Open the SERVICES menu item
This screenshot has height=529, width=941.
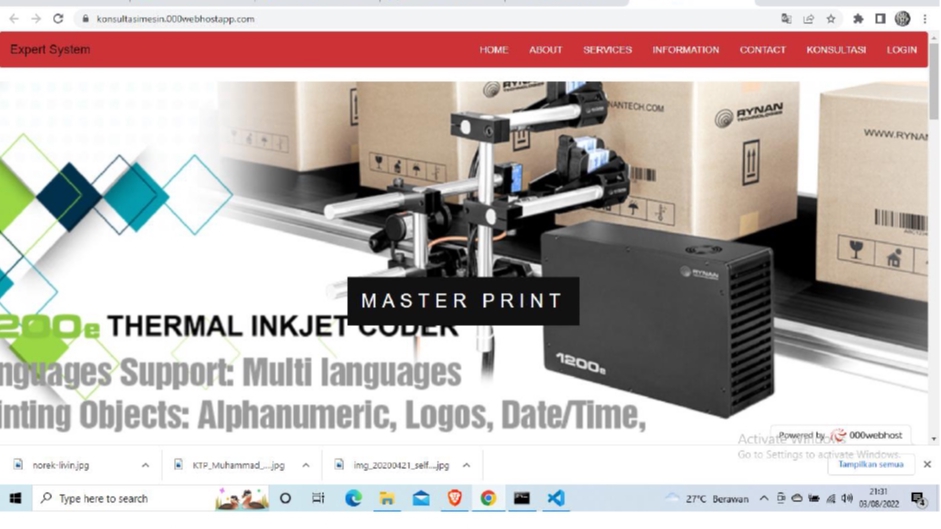click(x=607, y=50)
